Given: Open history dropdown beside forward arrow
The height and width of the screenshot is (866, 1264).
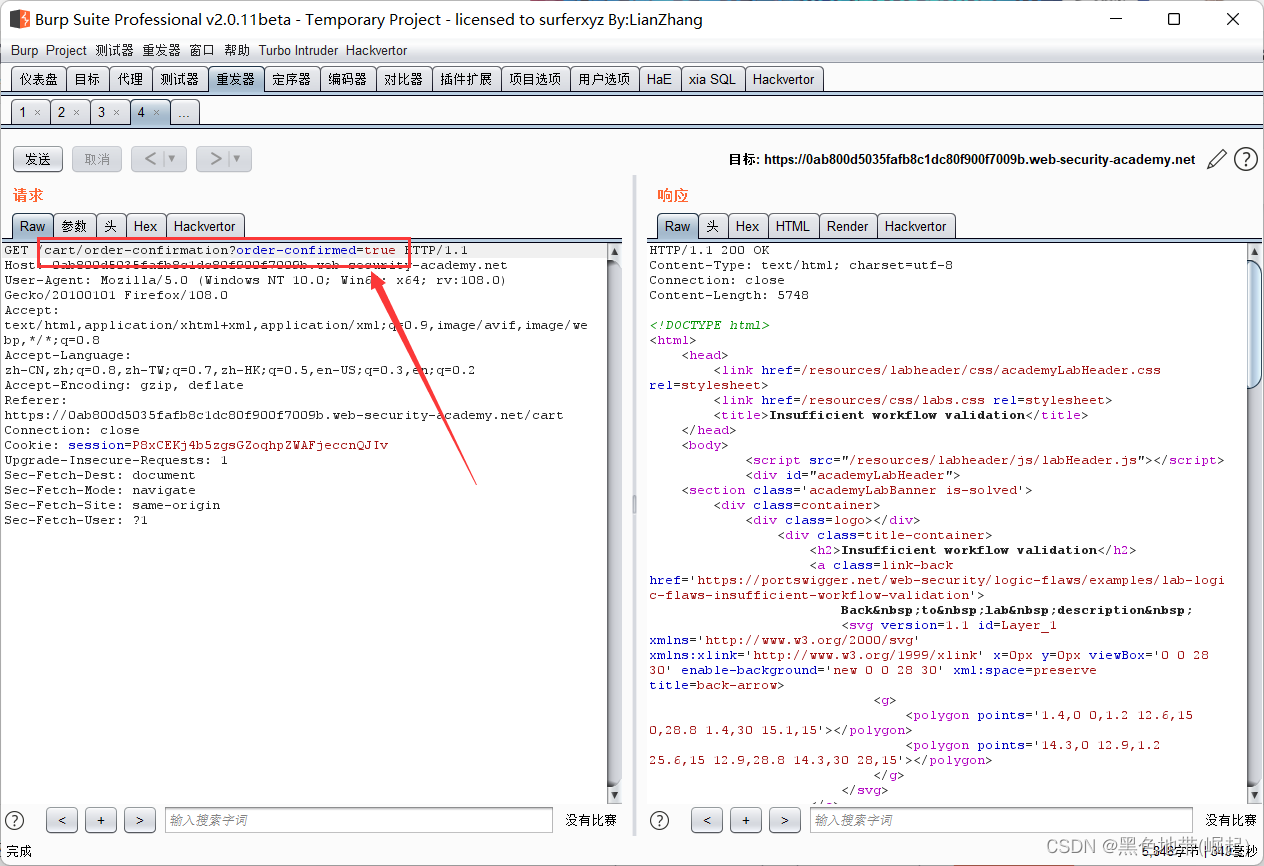Looking at the screenshot, I should pos(238,159).
